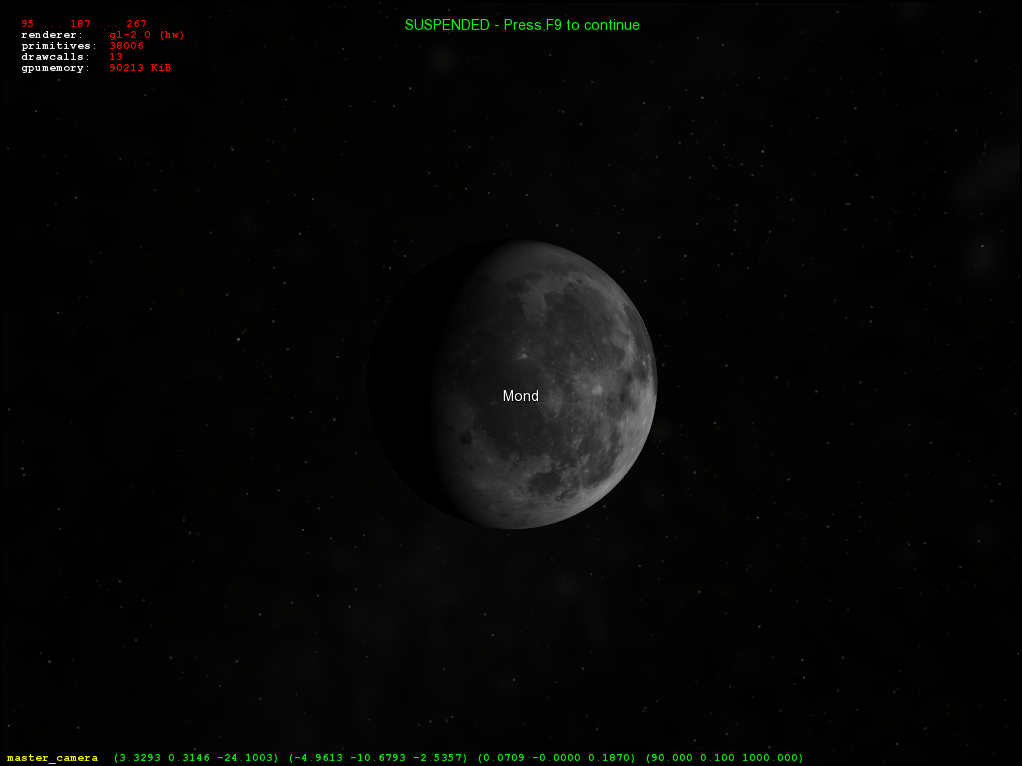The height and width of the screenshot is (766, 1022).
Task: Click the 'gpumemory:' debug label
Action: click(x=55, y=68)
